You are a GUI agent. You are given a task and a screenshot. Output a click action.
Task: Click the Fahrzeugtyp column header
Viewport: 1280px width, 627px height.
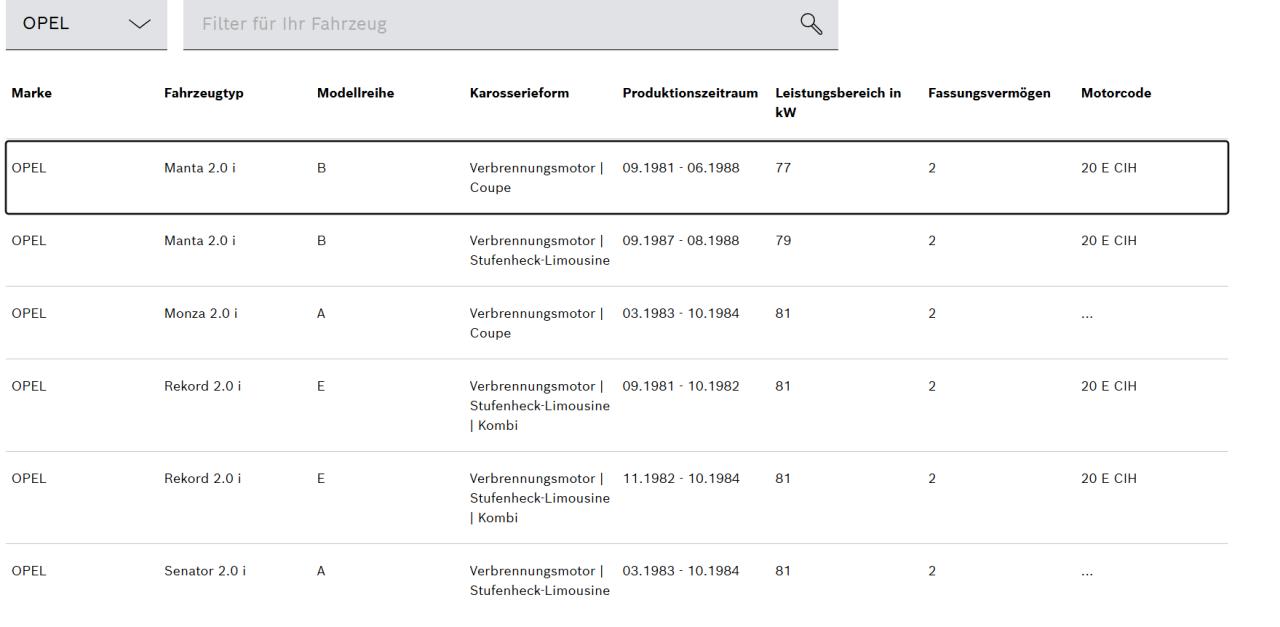pyautogui.click(x=203, y=93)
